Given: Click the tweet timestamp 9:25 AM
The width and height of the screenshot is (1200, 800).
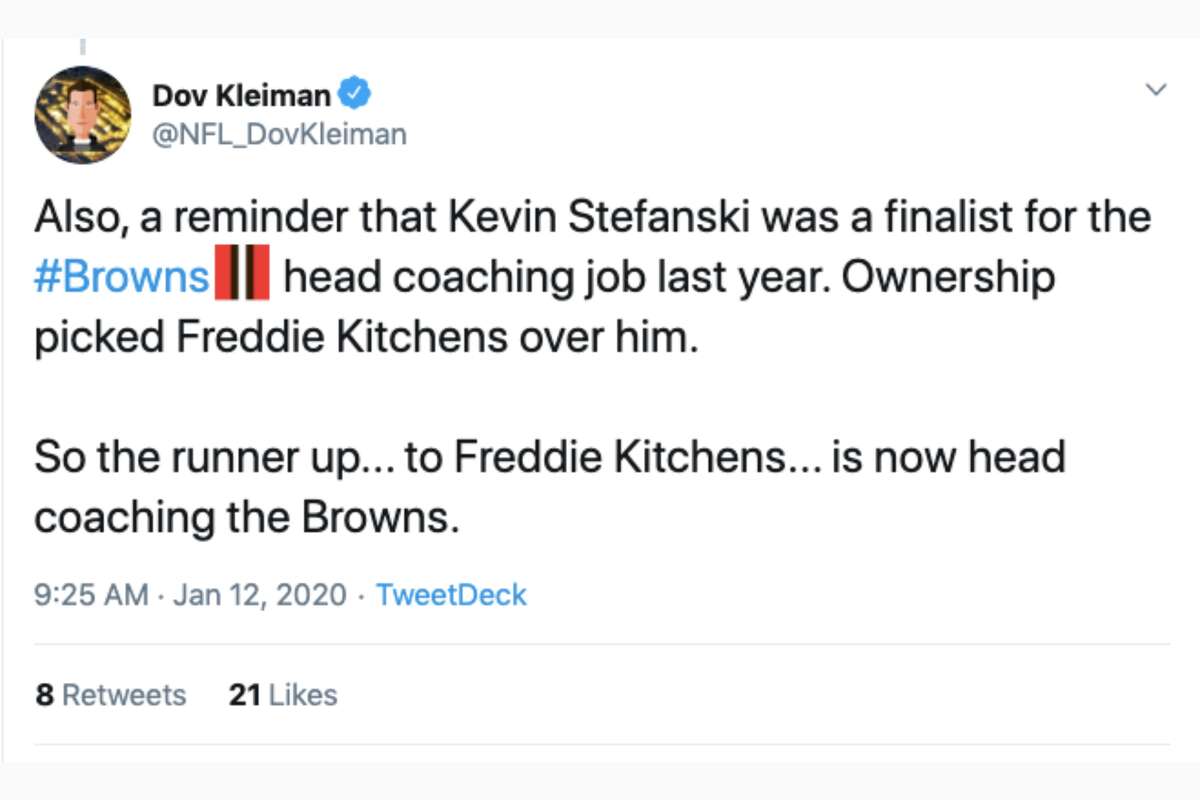Looking at the screenshot, I should 90,594.
